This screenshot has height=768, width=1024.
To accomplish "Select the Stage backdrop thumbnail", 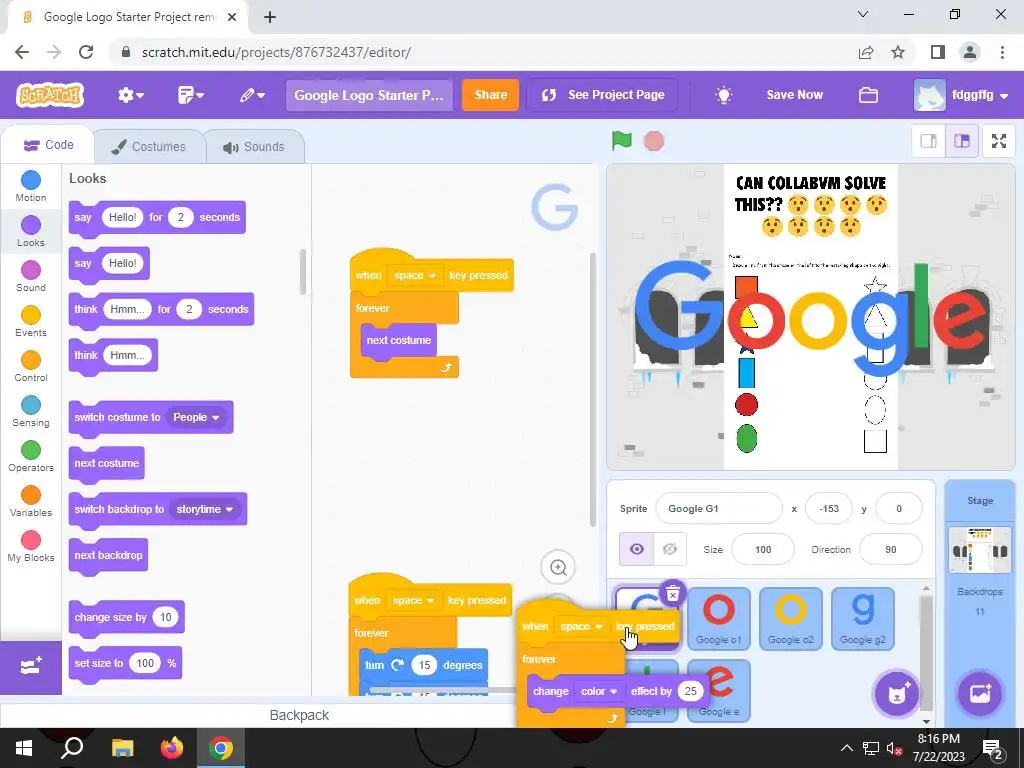I will (x=980, y=551).
